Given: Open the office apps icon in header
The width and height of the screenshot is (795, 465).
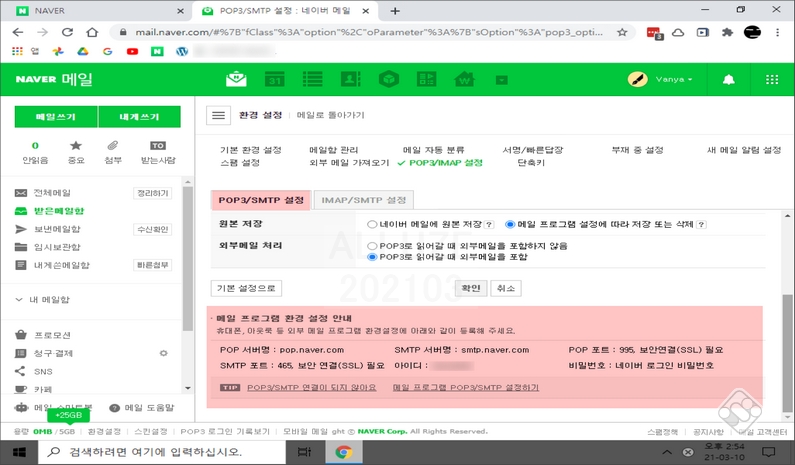Looking at the screenshot, I should (426, 79).
